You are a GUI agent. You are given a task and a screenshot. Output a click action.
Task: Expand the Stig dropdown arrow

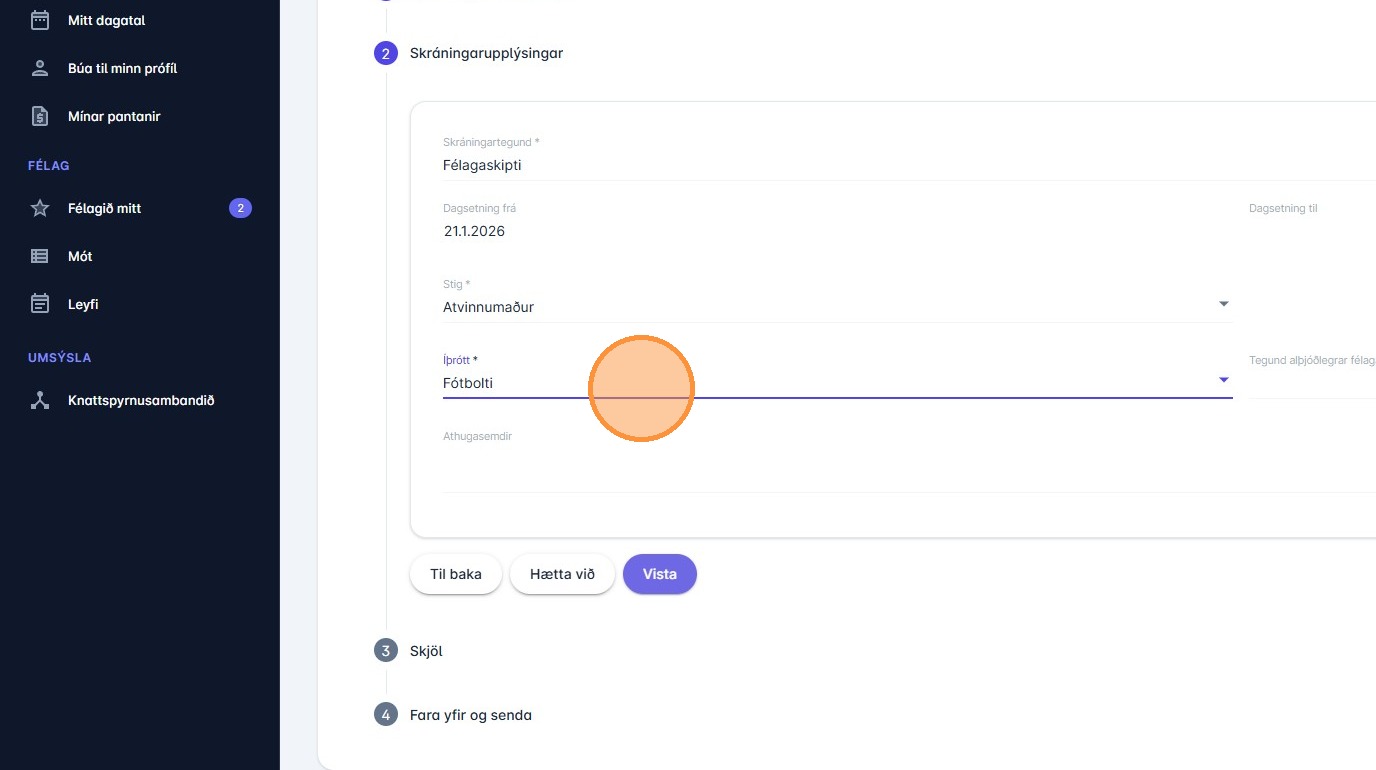tap(1223, 304)
